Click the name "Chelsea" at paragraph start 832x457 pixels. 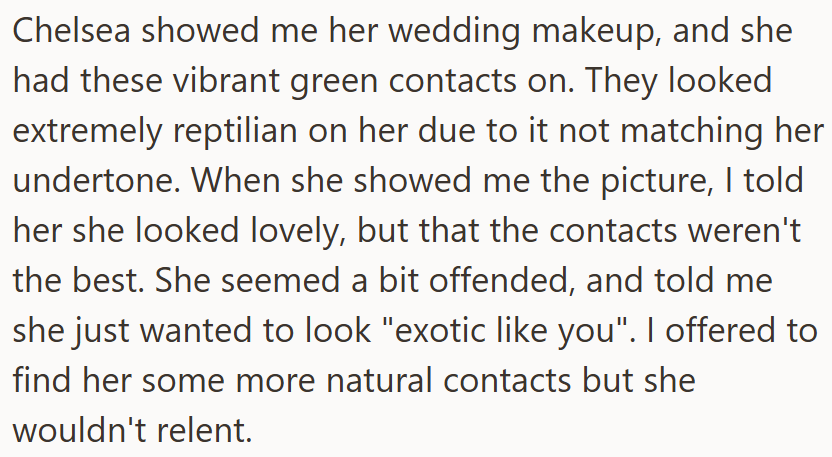pos(72,30)
